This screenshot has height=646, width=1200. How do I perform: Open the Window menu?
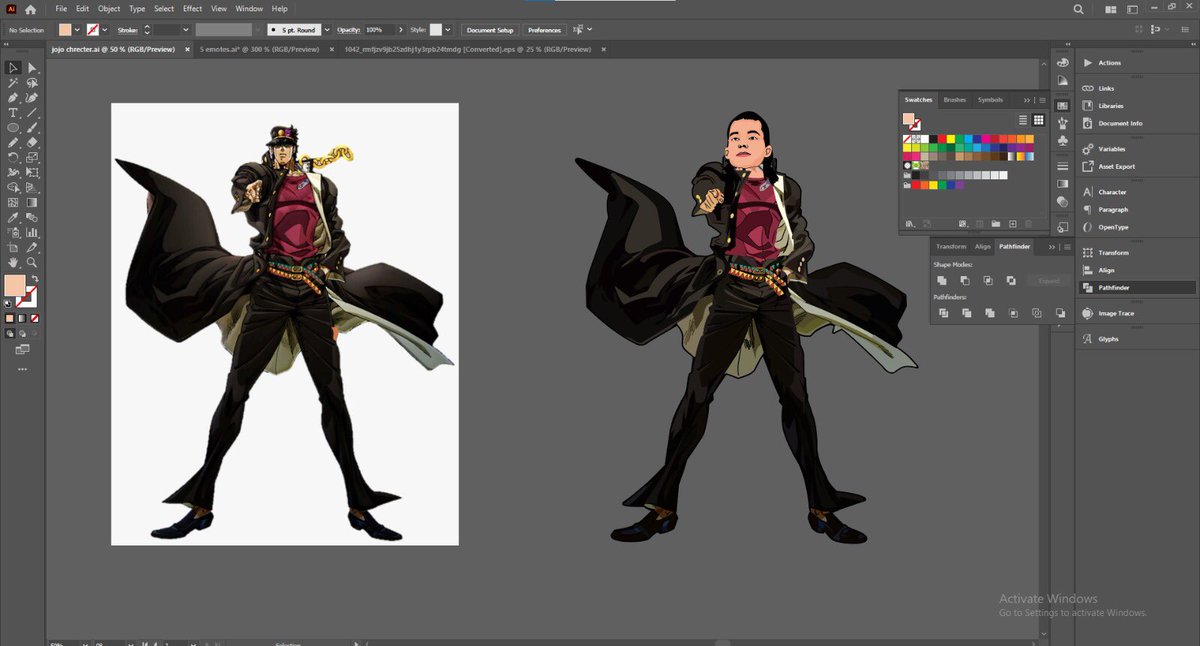coord(249,9)
